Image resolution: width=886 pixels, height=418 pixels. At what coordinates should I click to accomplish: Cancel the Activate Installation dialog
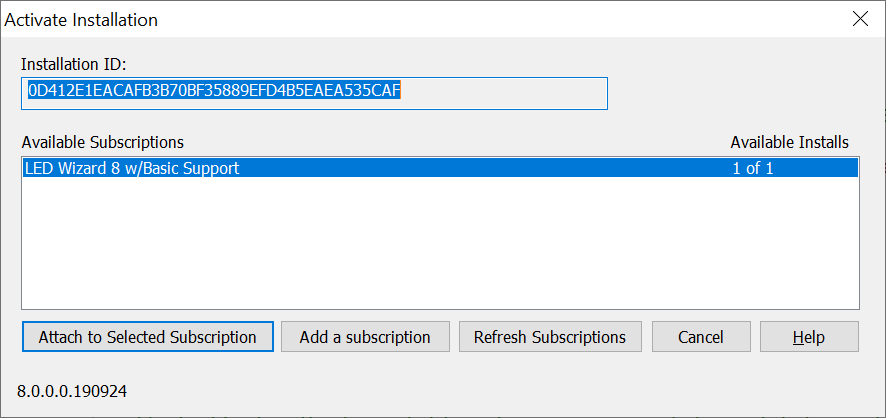click(700, 337)
